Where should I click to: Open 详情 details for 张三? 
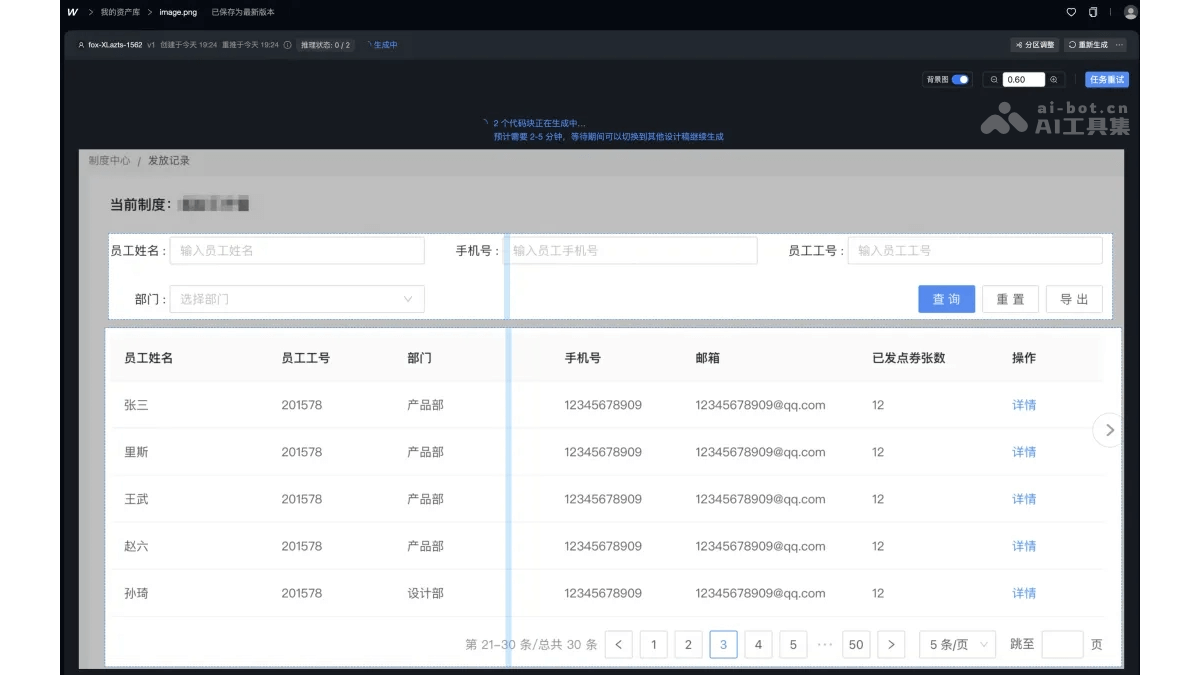(1024, 405)
